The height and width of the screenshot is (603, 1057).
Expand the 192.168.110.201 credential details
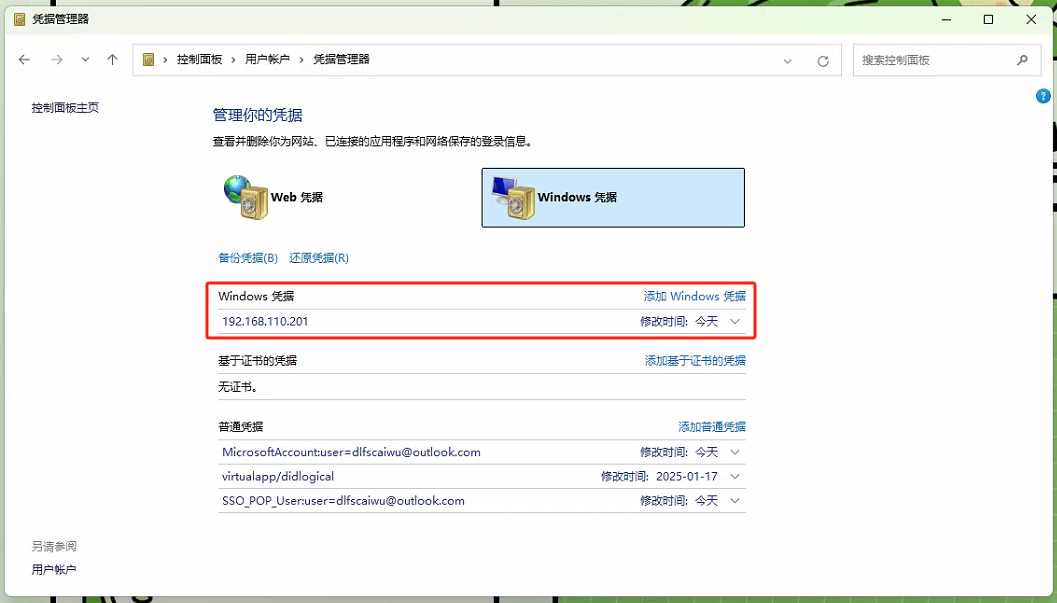click(x=735, y=321)
